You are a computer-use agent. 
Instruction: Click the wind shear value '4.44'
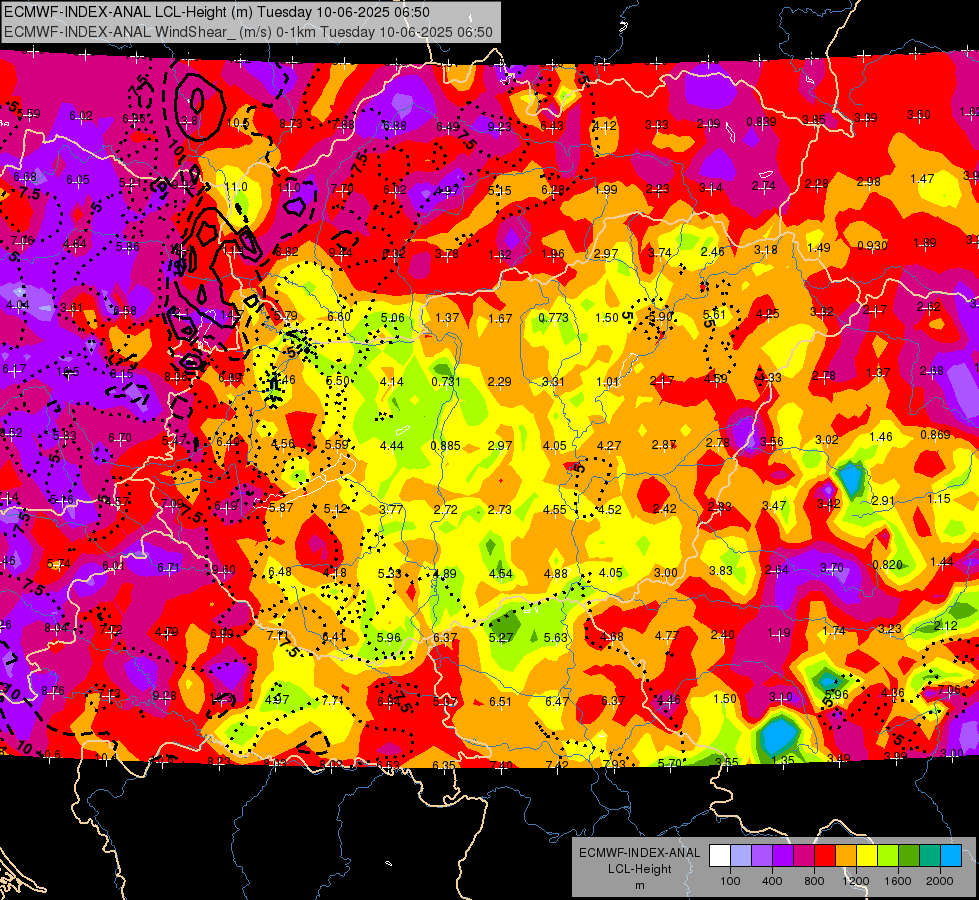pyautogui.click(x=392, y=446)
